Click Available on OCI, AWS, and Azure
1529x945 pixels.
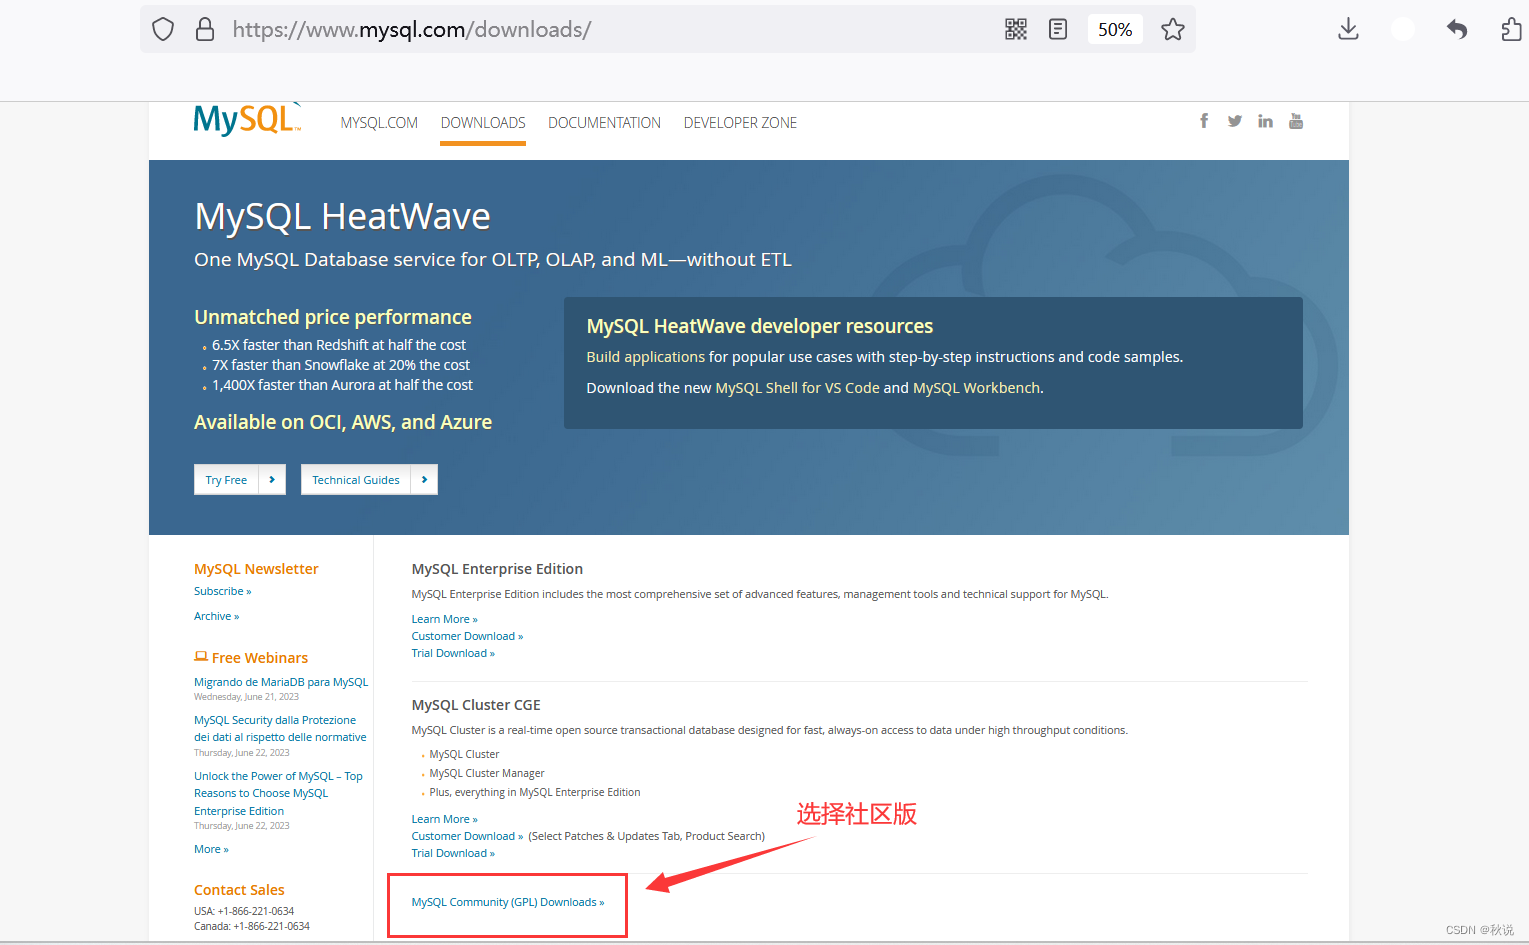pyautogui.click(x=343, y=422)
